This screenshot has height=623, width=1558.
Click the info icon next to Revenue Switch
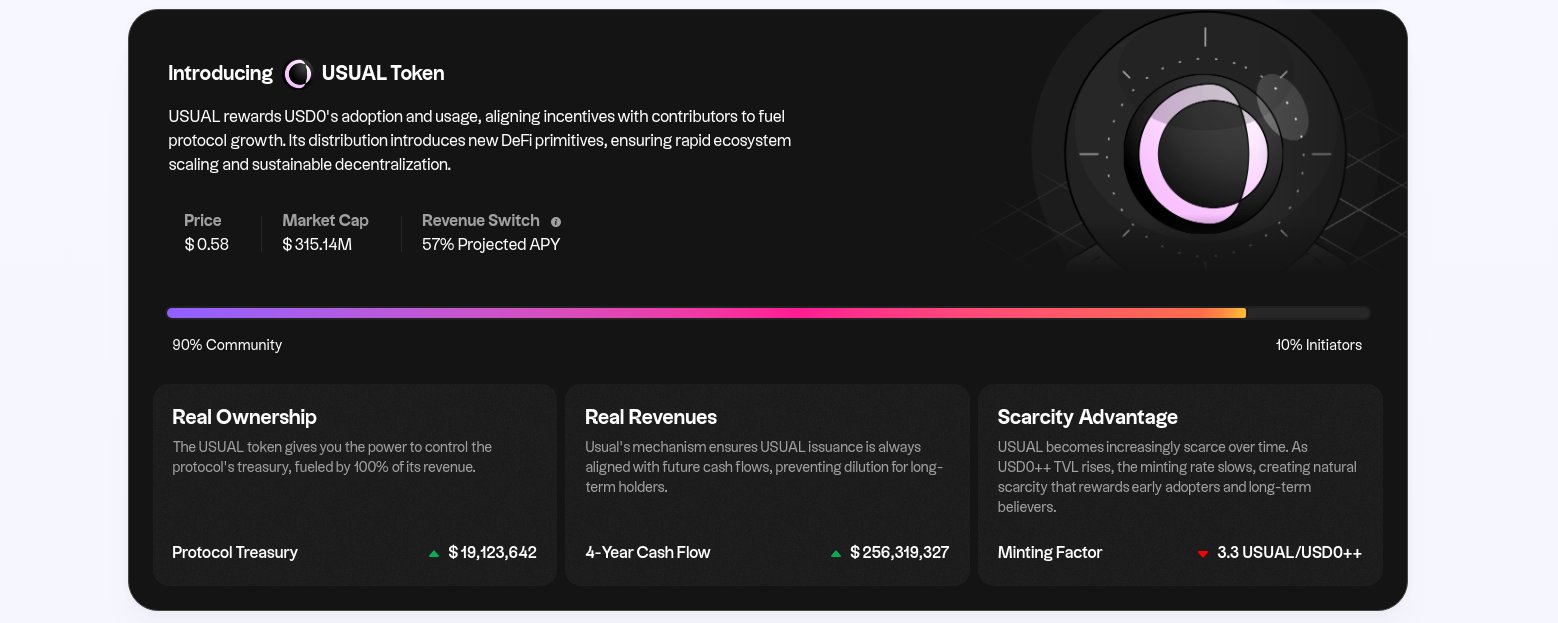[x=556, y=222]
